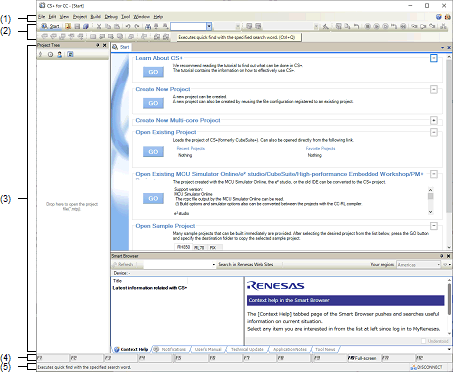Click the Stop debug icon in toolbar
This screenshot has width=474, height=375.
click(x=367, y=26)
